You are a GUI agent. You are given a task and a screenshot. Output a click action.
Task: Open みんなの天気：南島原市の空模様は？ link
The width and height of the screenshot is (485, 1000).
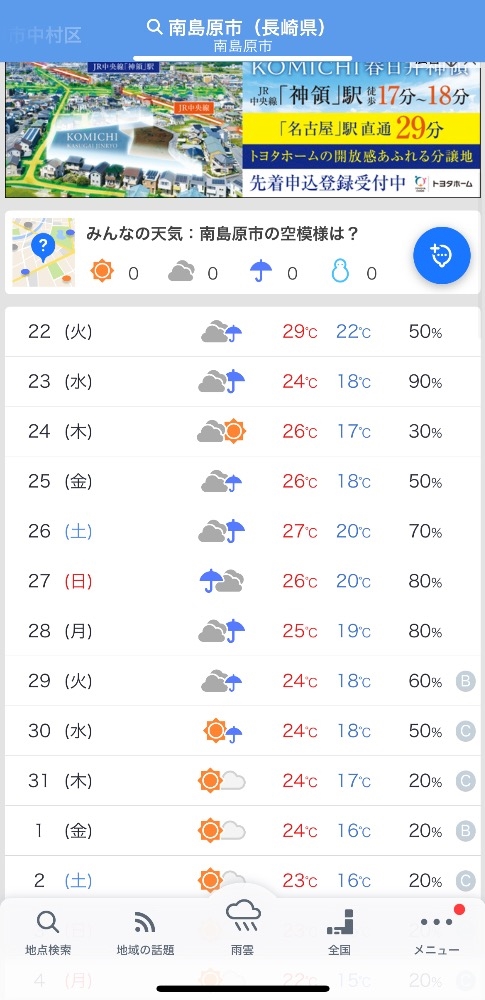tap(222, 234)
